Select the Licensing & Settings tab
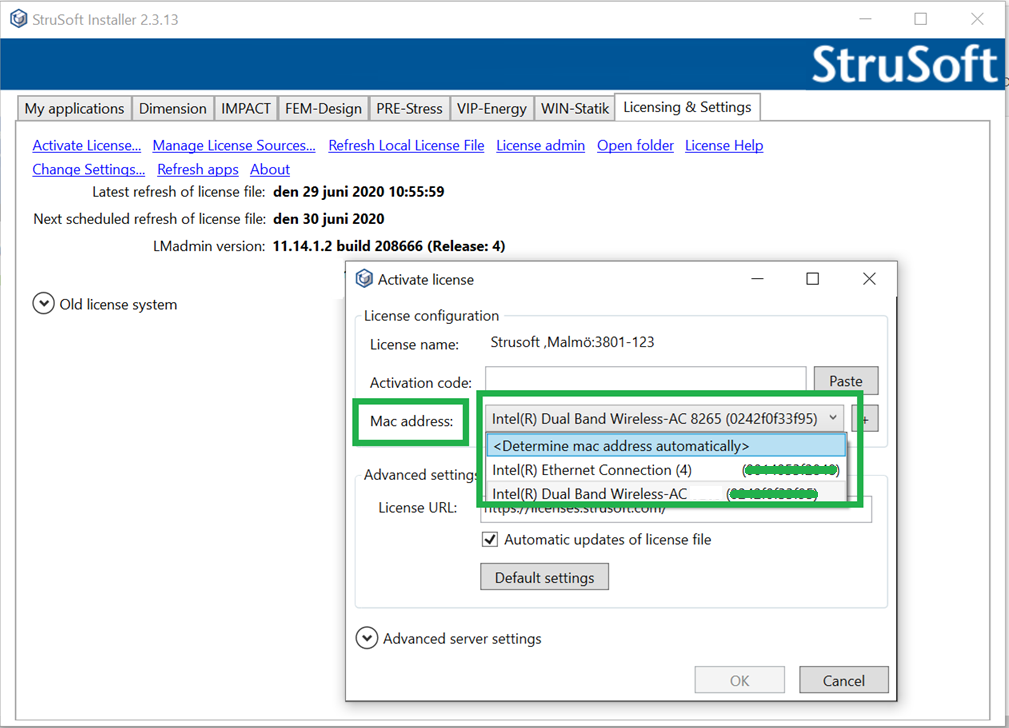1009x728 pixels. (x=687, y=107)
